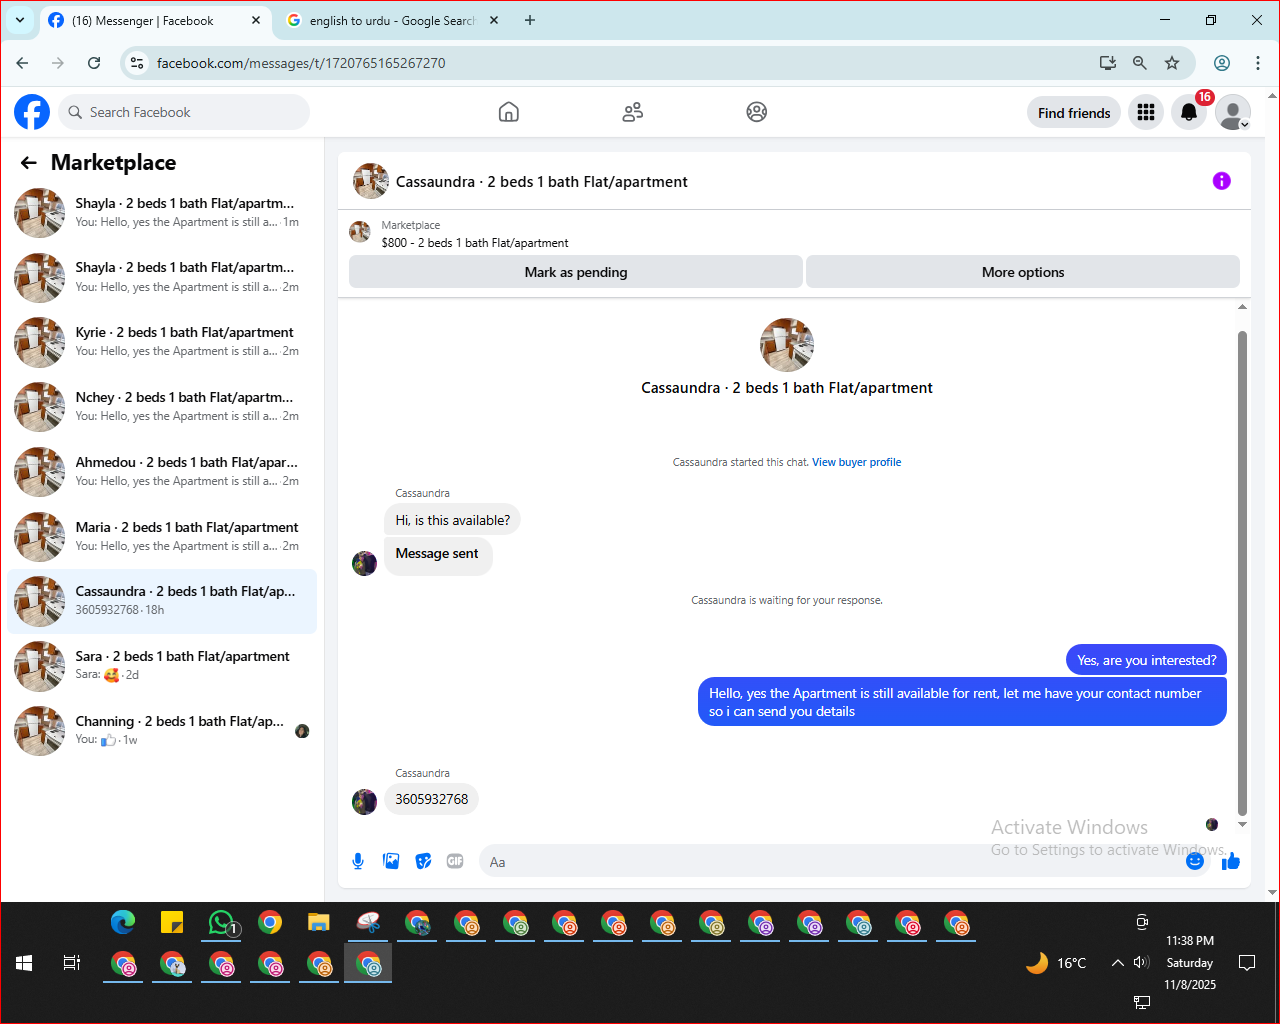Viewport: 1280px width, 1024px height.
Task: Open the Ahmedou conversation
Action: 162,472
